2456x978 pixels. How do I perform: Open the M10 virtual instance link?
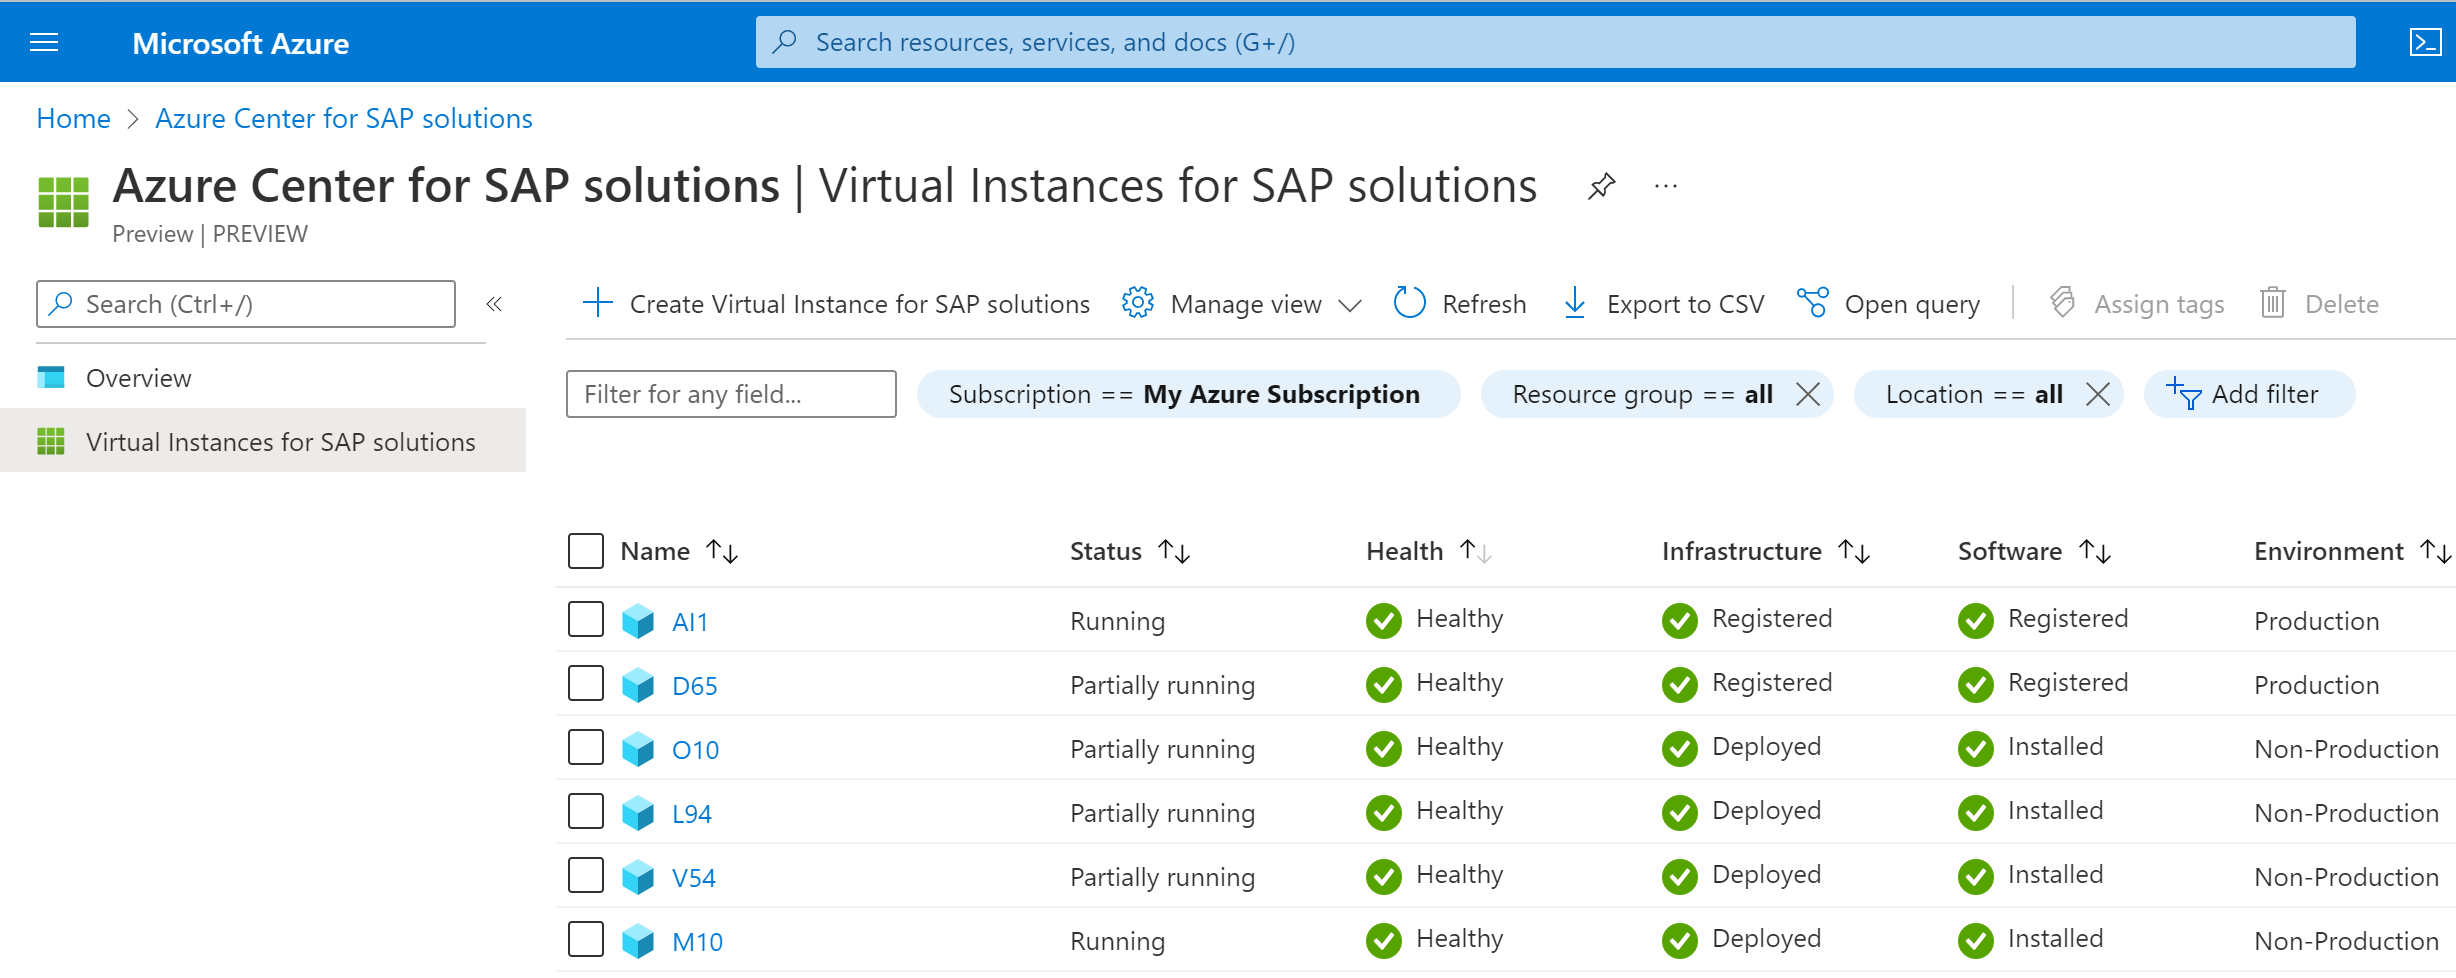(697, 942)
